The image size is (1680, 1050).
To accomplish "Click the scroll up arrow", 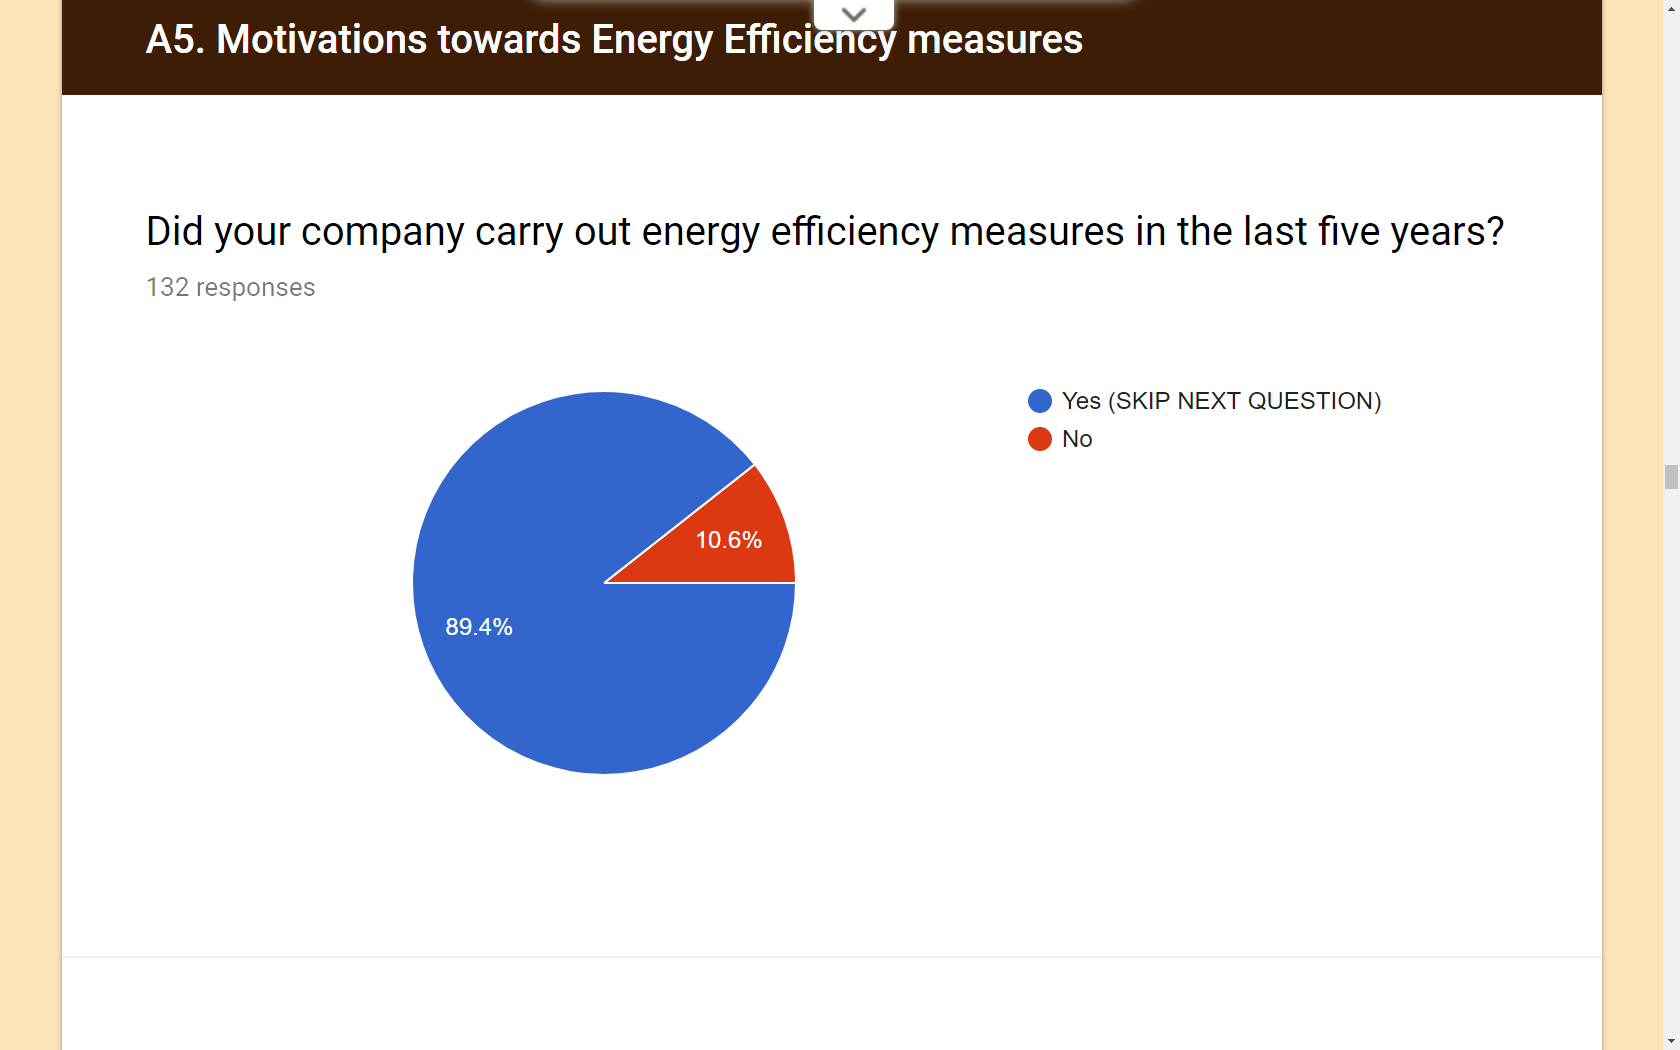I will 1671,7.
